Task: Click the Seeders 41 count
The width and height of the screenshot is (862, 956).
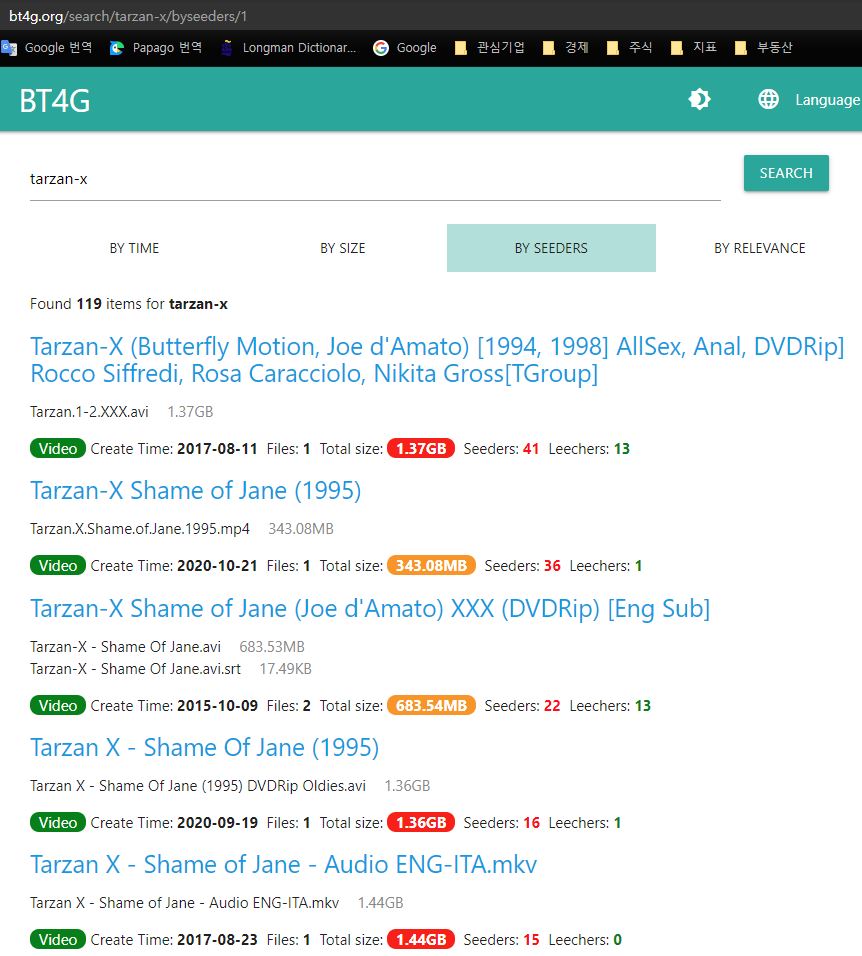Action: tap(530, 449)
